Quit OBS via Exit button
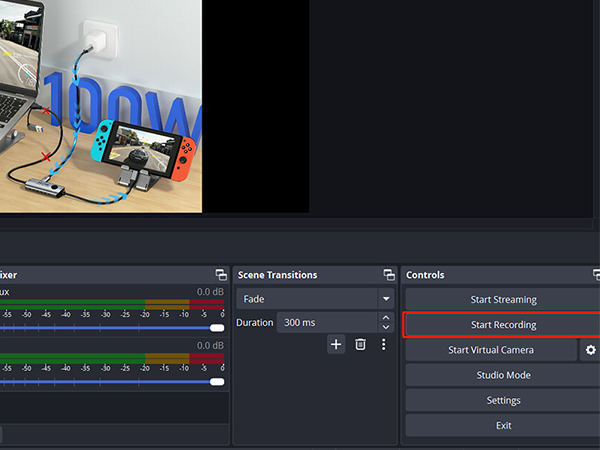The width and height of the screenshot is (600, 450). [x=503, y=425]
